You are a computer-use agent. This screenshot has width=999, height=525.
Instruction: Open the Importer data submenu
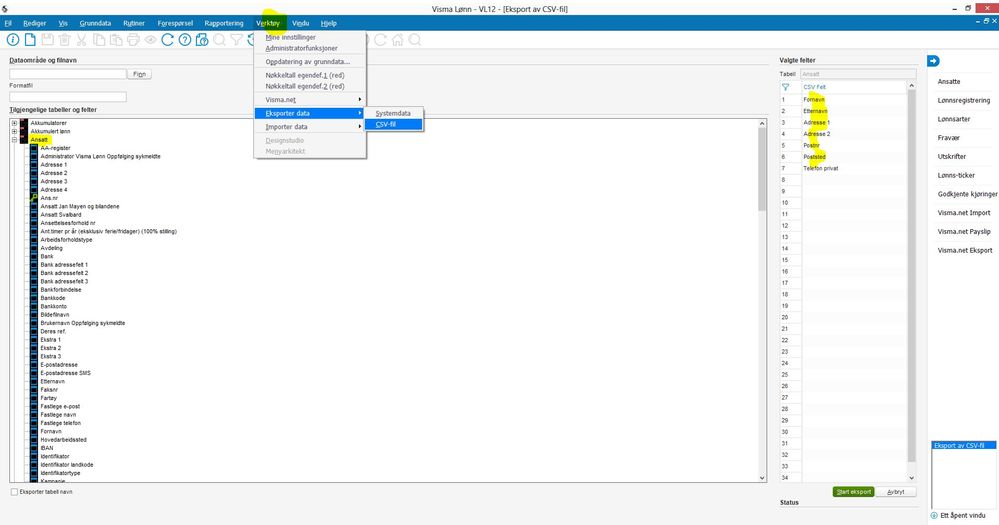[310, 127]
